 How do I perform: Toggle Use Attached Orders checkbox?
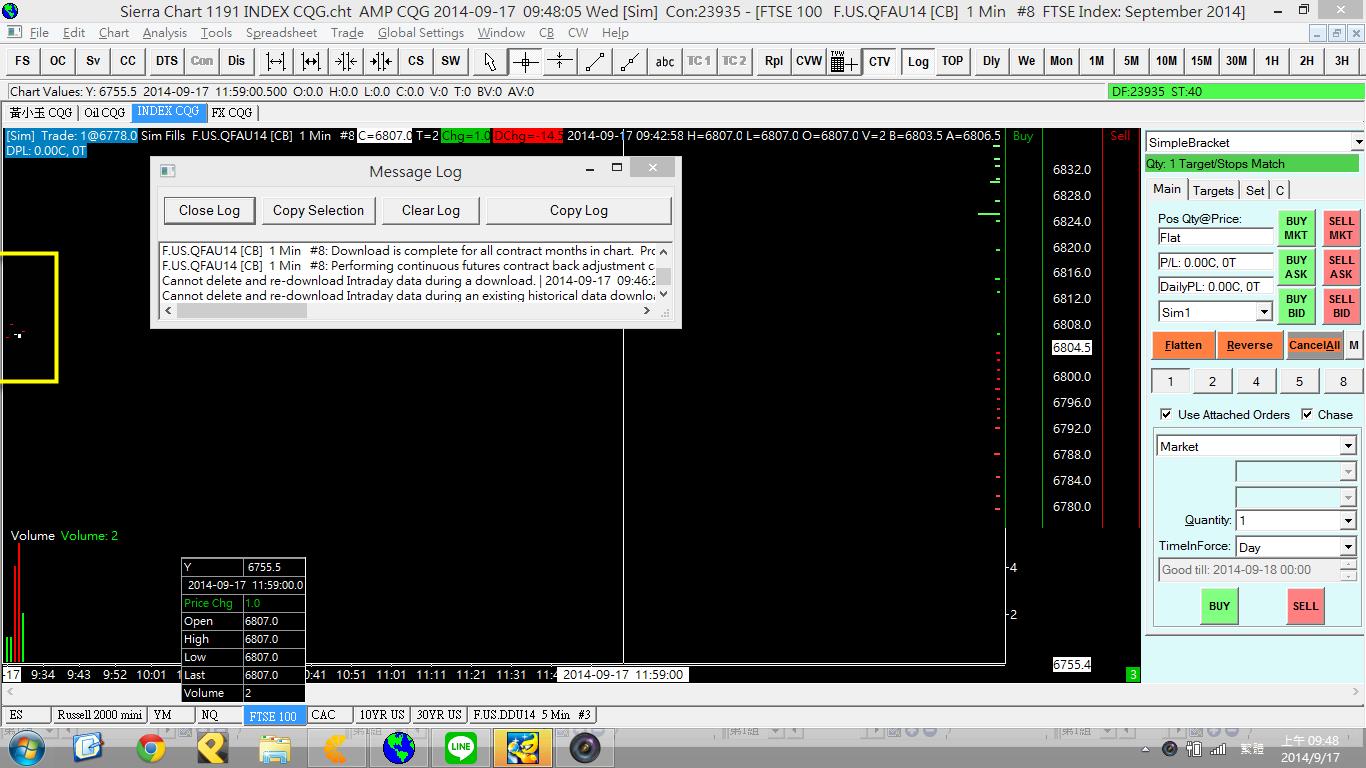(1166, 414)
